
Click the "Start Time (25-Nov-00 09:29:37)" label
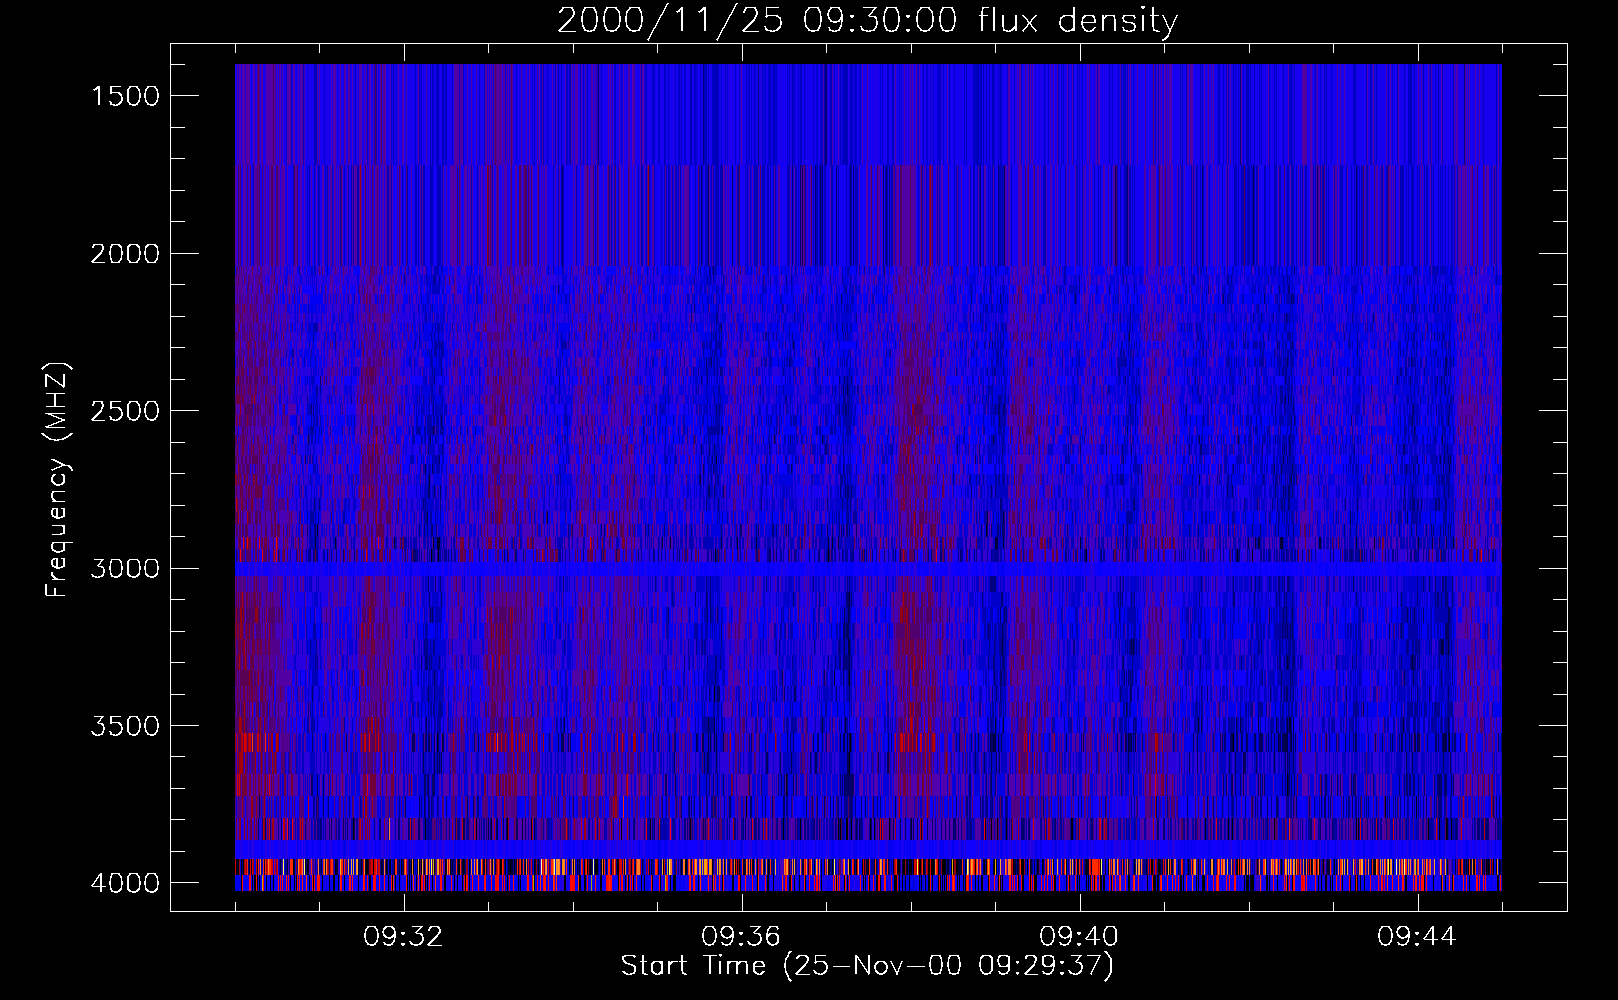(x=867, y=966)
